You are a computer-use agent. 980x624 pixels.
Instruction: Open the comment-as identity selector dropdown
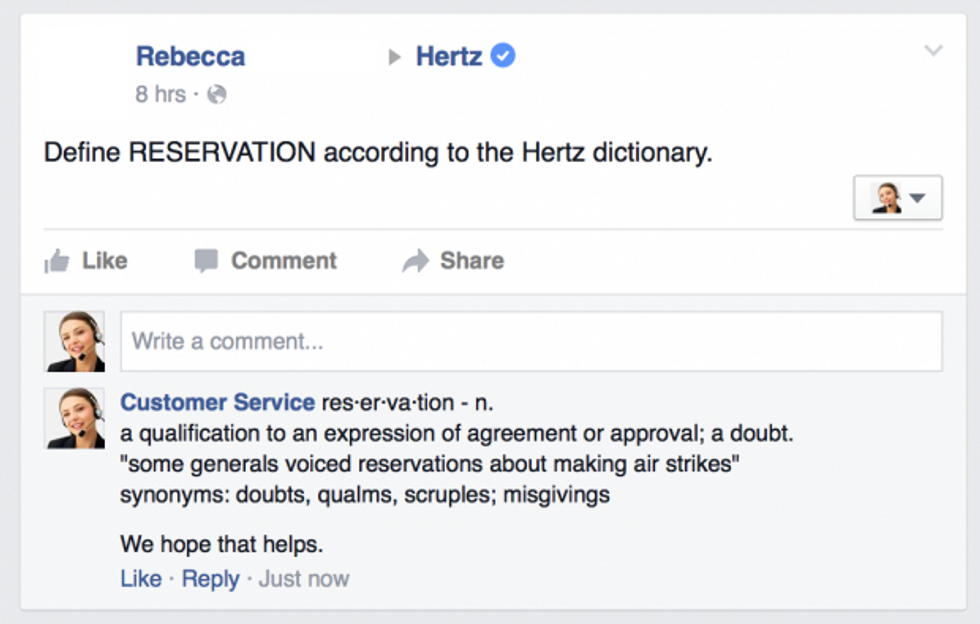coord(898,198)
